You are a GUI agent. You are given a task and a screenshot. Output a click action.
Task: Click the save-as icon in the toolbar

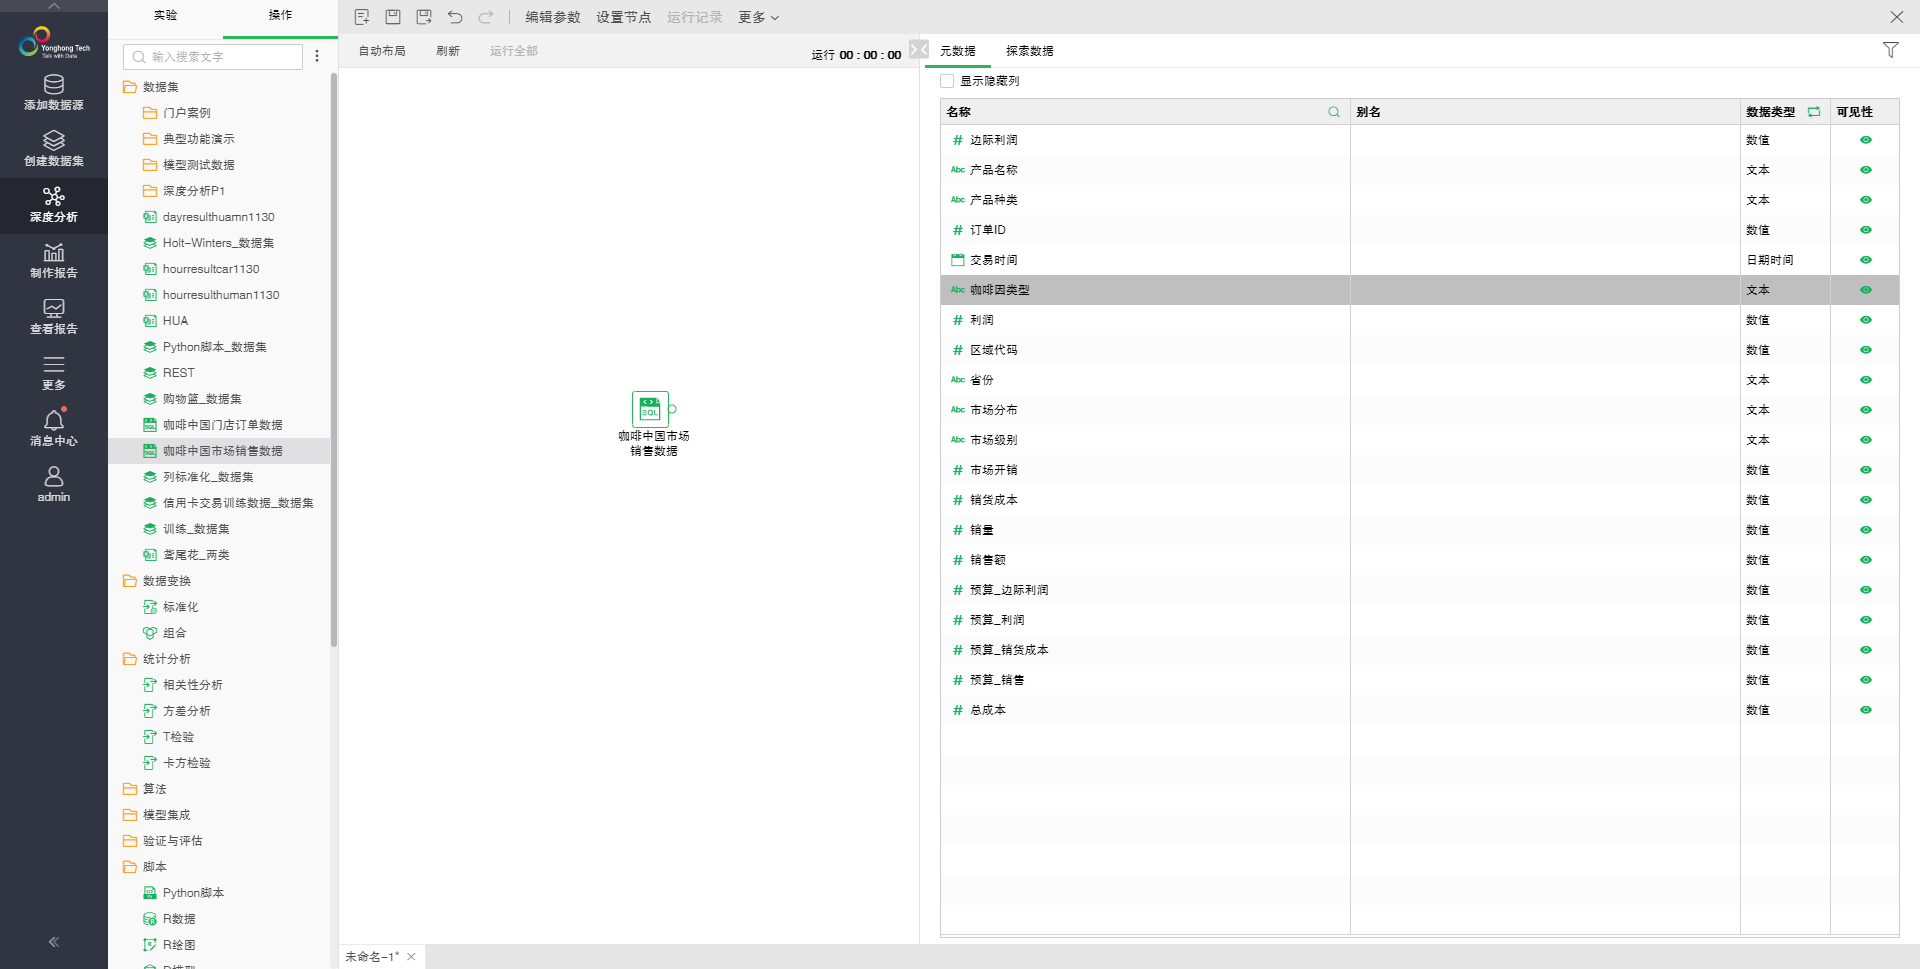424,17
